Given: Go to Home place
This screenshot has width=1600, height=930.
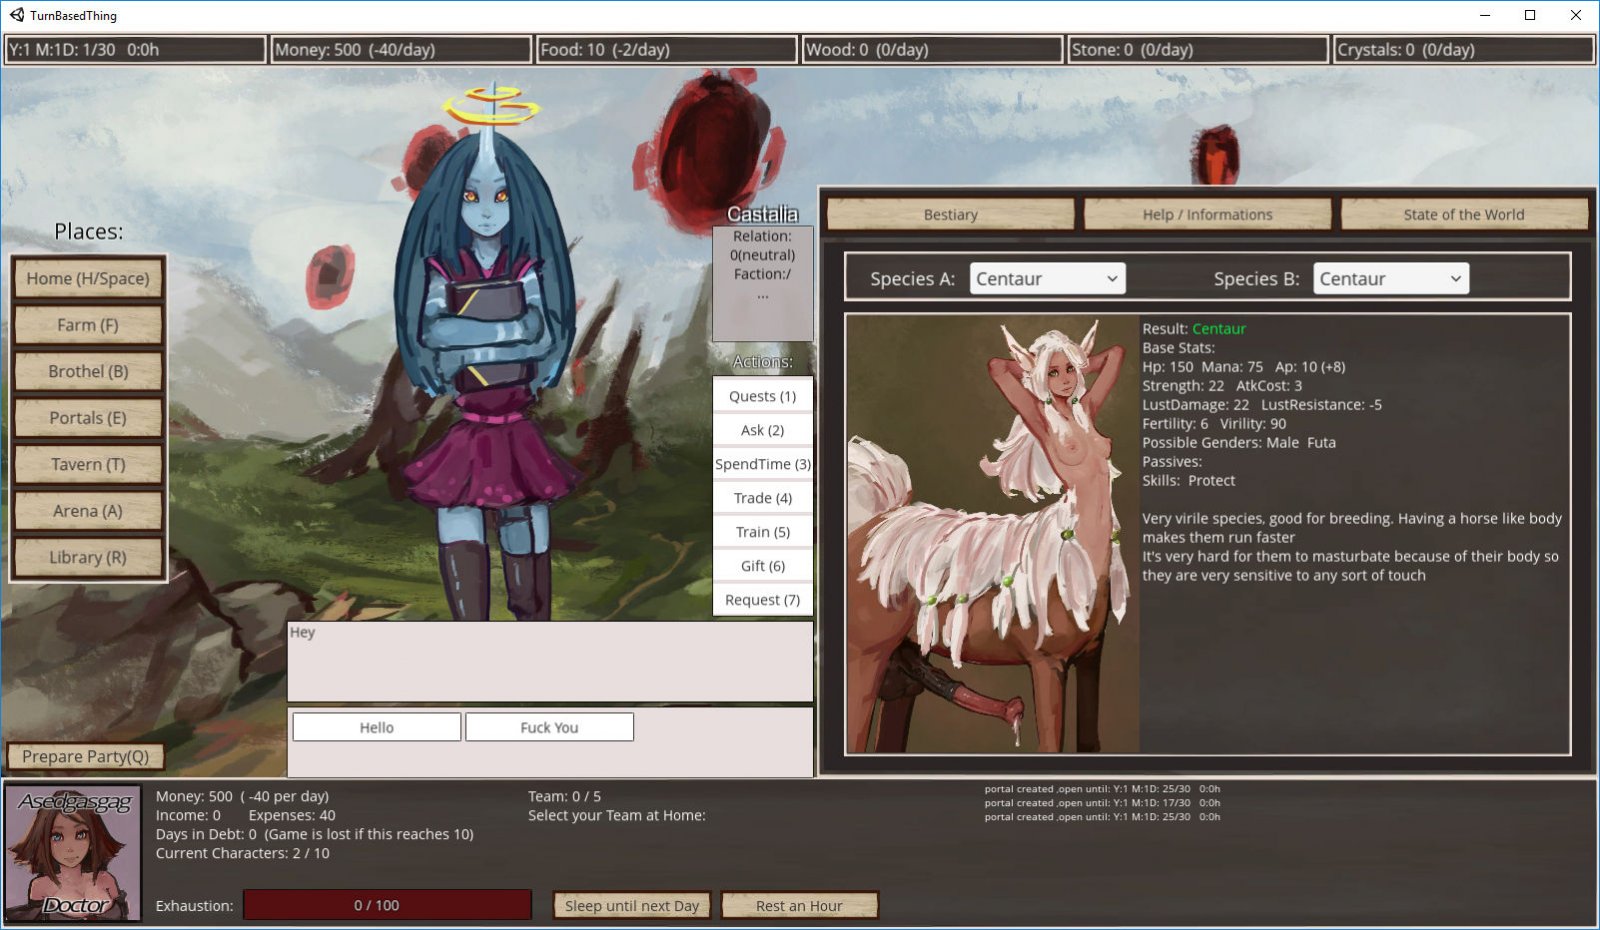Looking at the screenshot, I should [88, 279].
